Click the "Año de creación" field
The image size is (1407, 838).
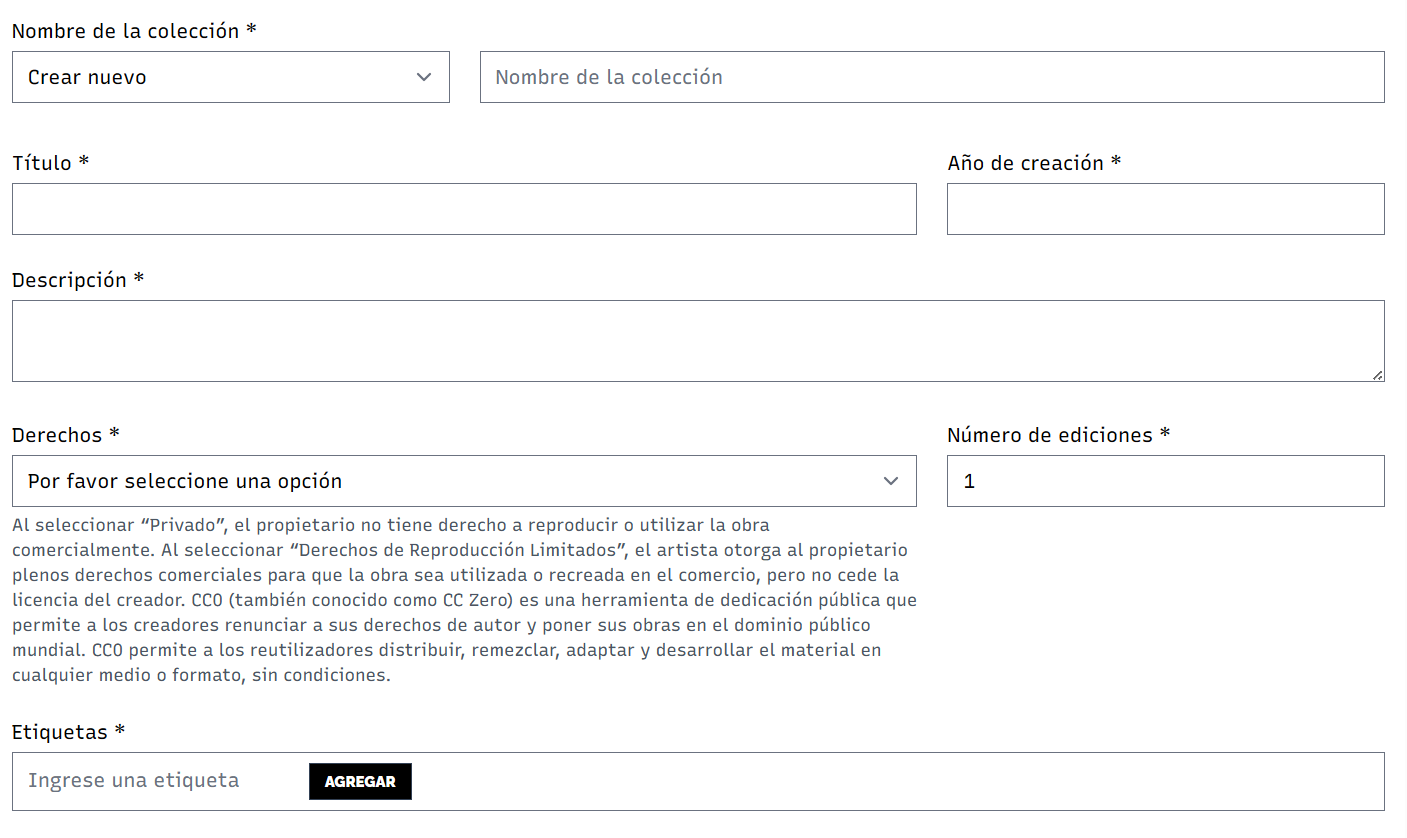point(1165,209)
